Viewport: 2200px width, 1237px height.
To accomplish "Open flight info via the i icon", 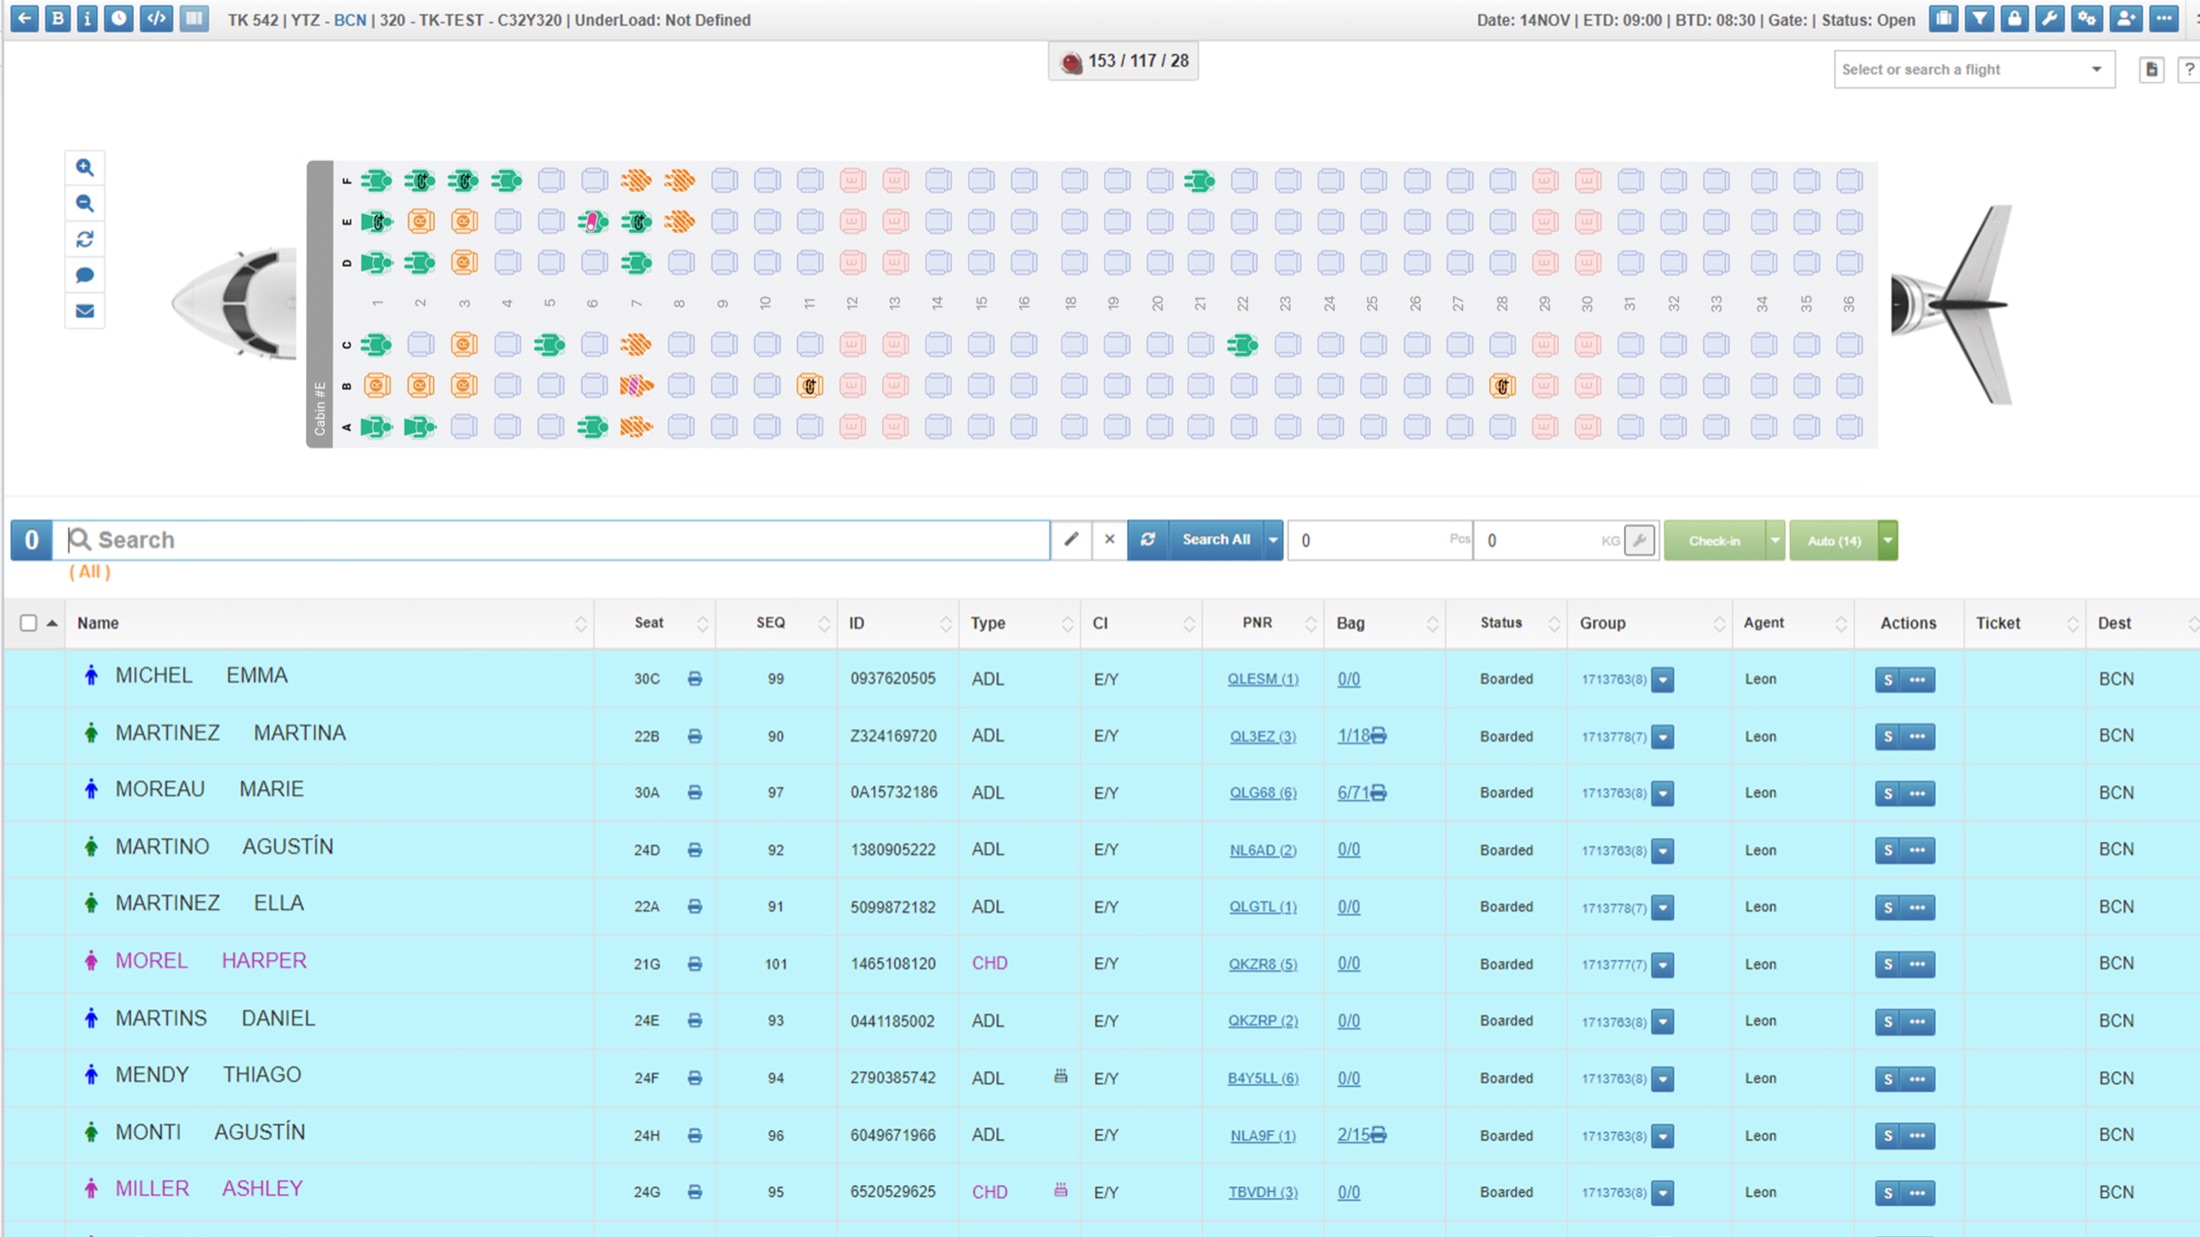I will pyautogui.click(x=87, y=19).
